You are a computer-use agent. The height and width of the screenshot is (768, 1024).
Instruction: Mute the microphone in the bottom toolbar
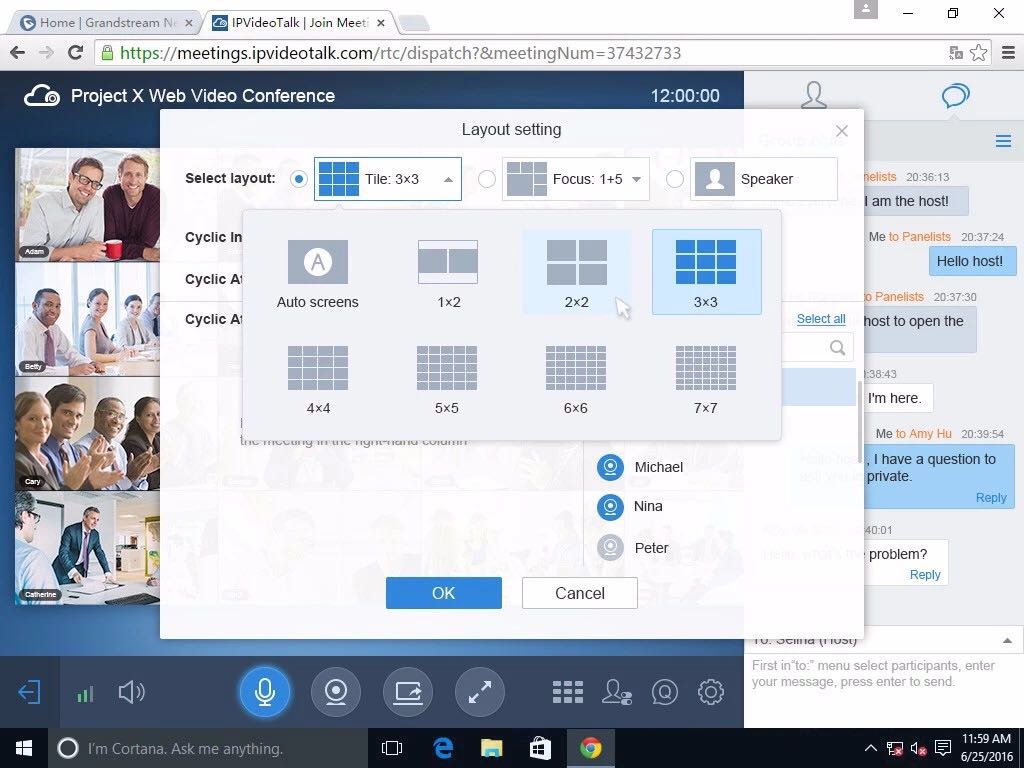click(x=264, y=692)
